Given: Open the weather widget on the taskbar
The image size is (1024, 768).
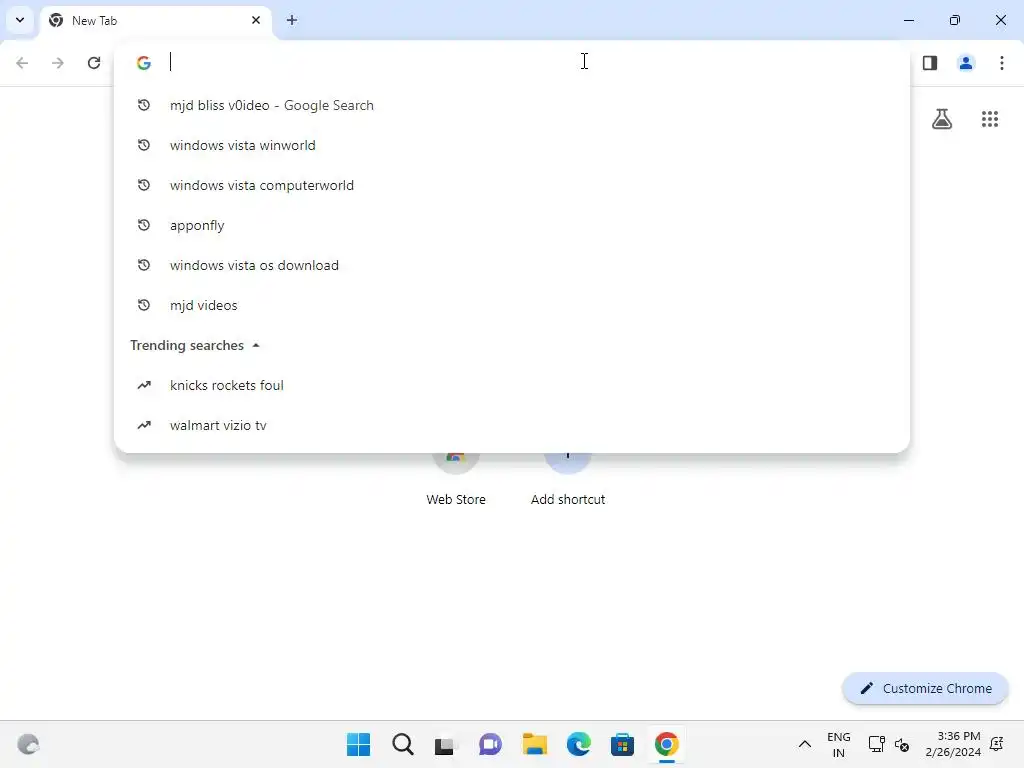Looking at the screenshot, I should [28, 744].
